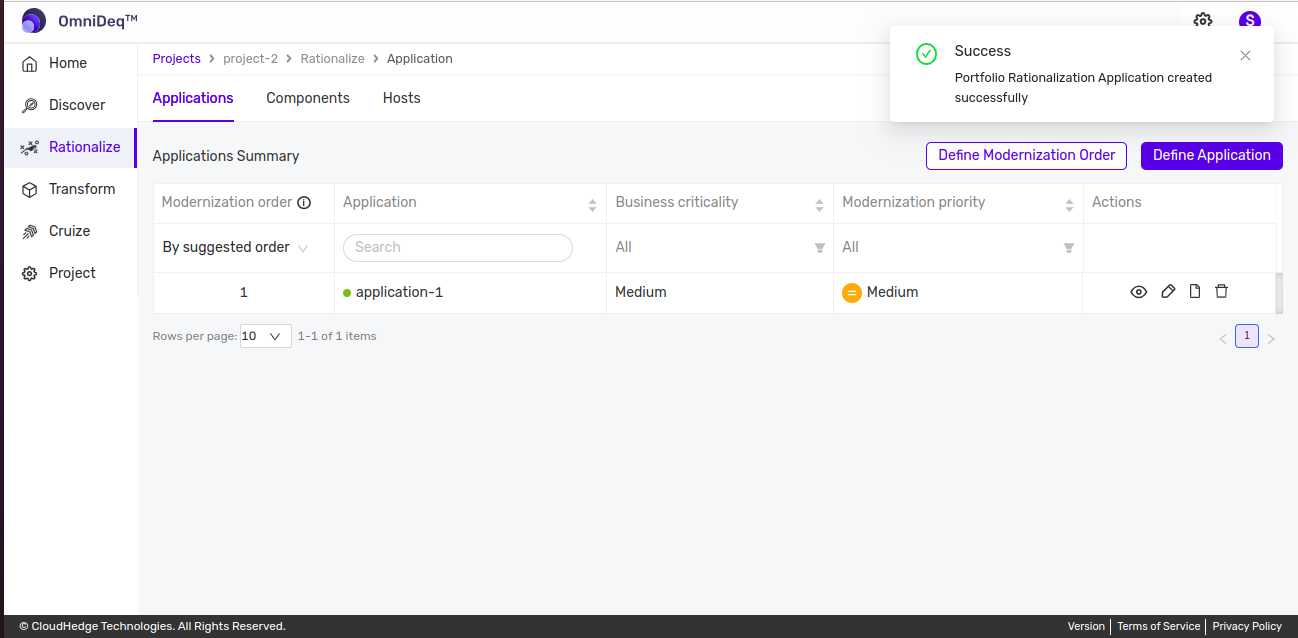Click Modernization order info icon
This screenshot has height=638, width=1298.
click(x=304, y=203)
